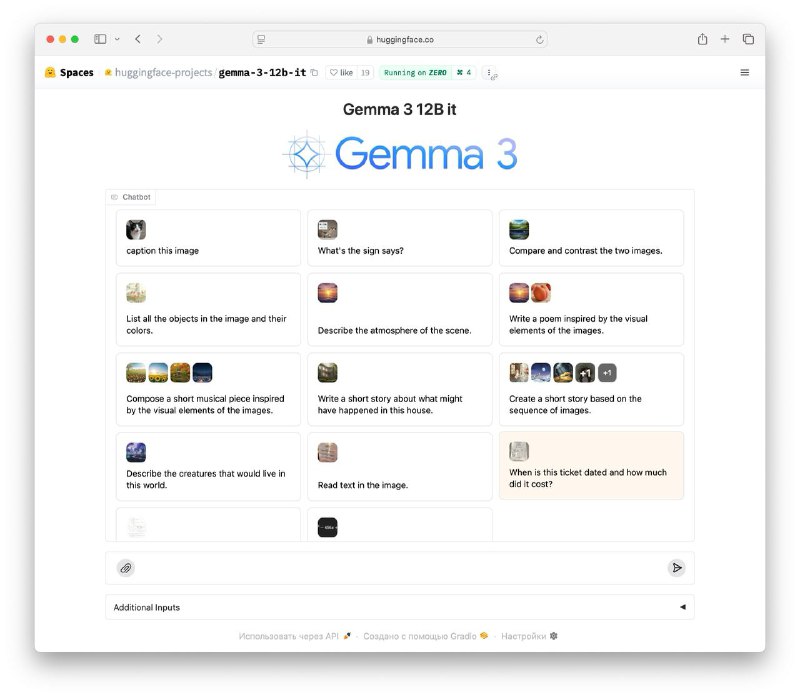Open a new tab with the plus icon
This screenshot has width=800, height=697.
tap(724, 39)
